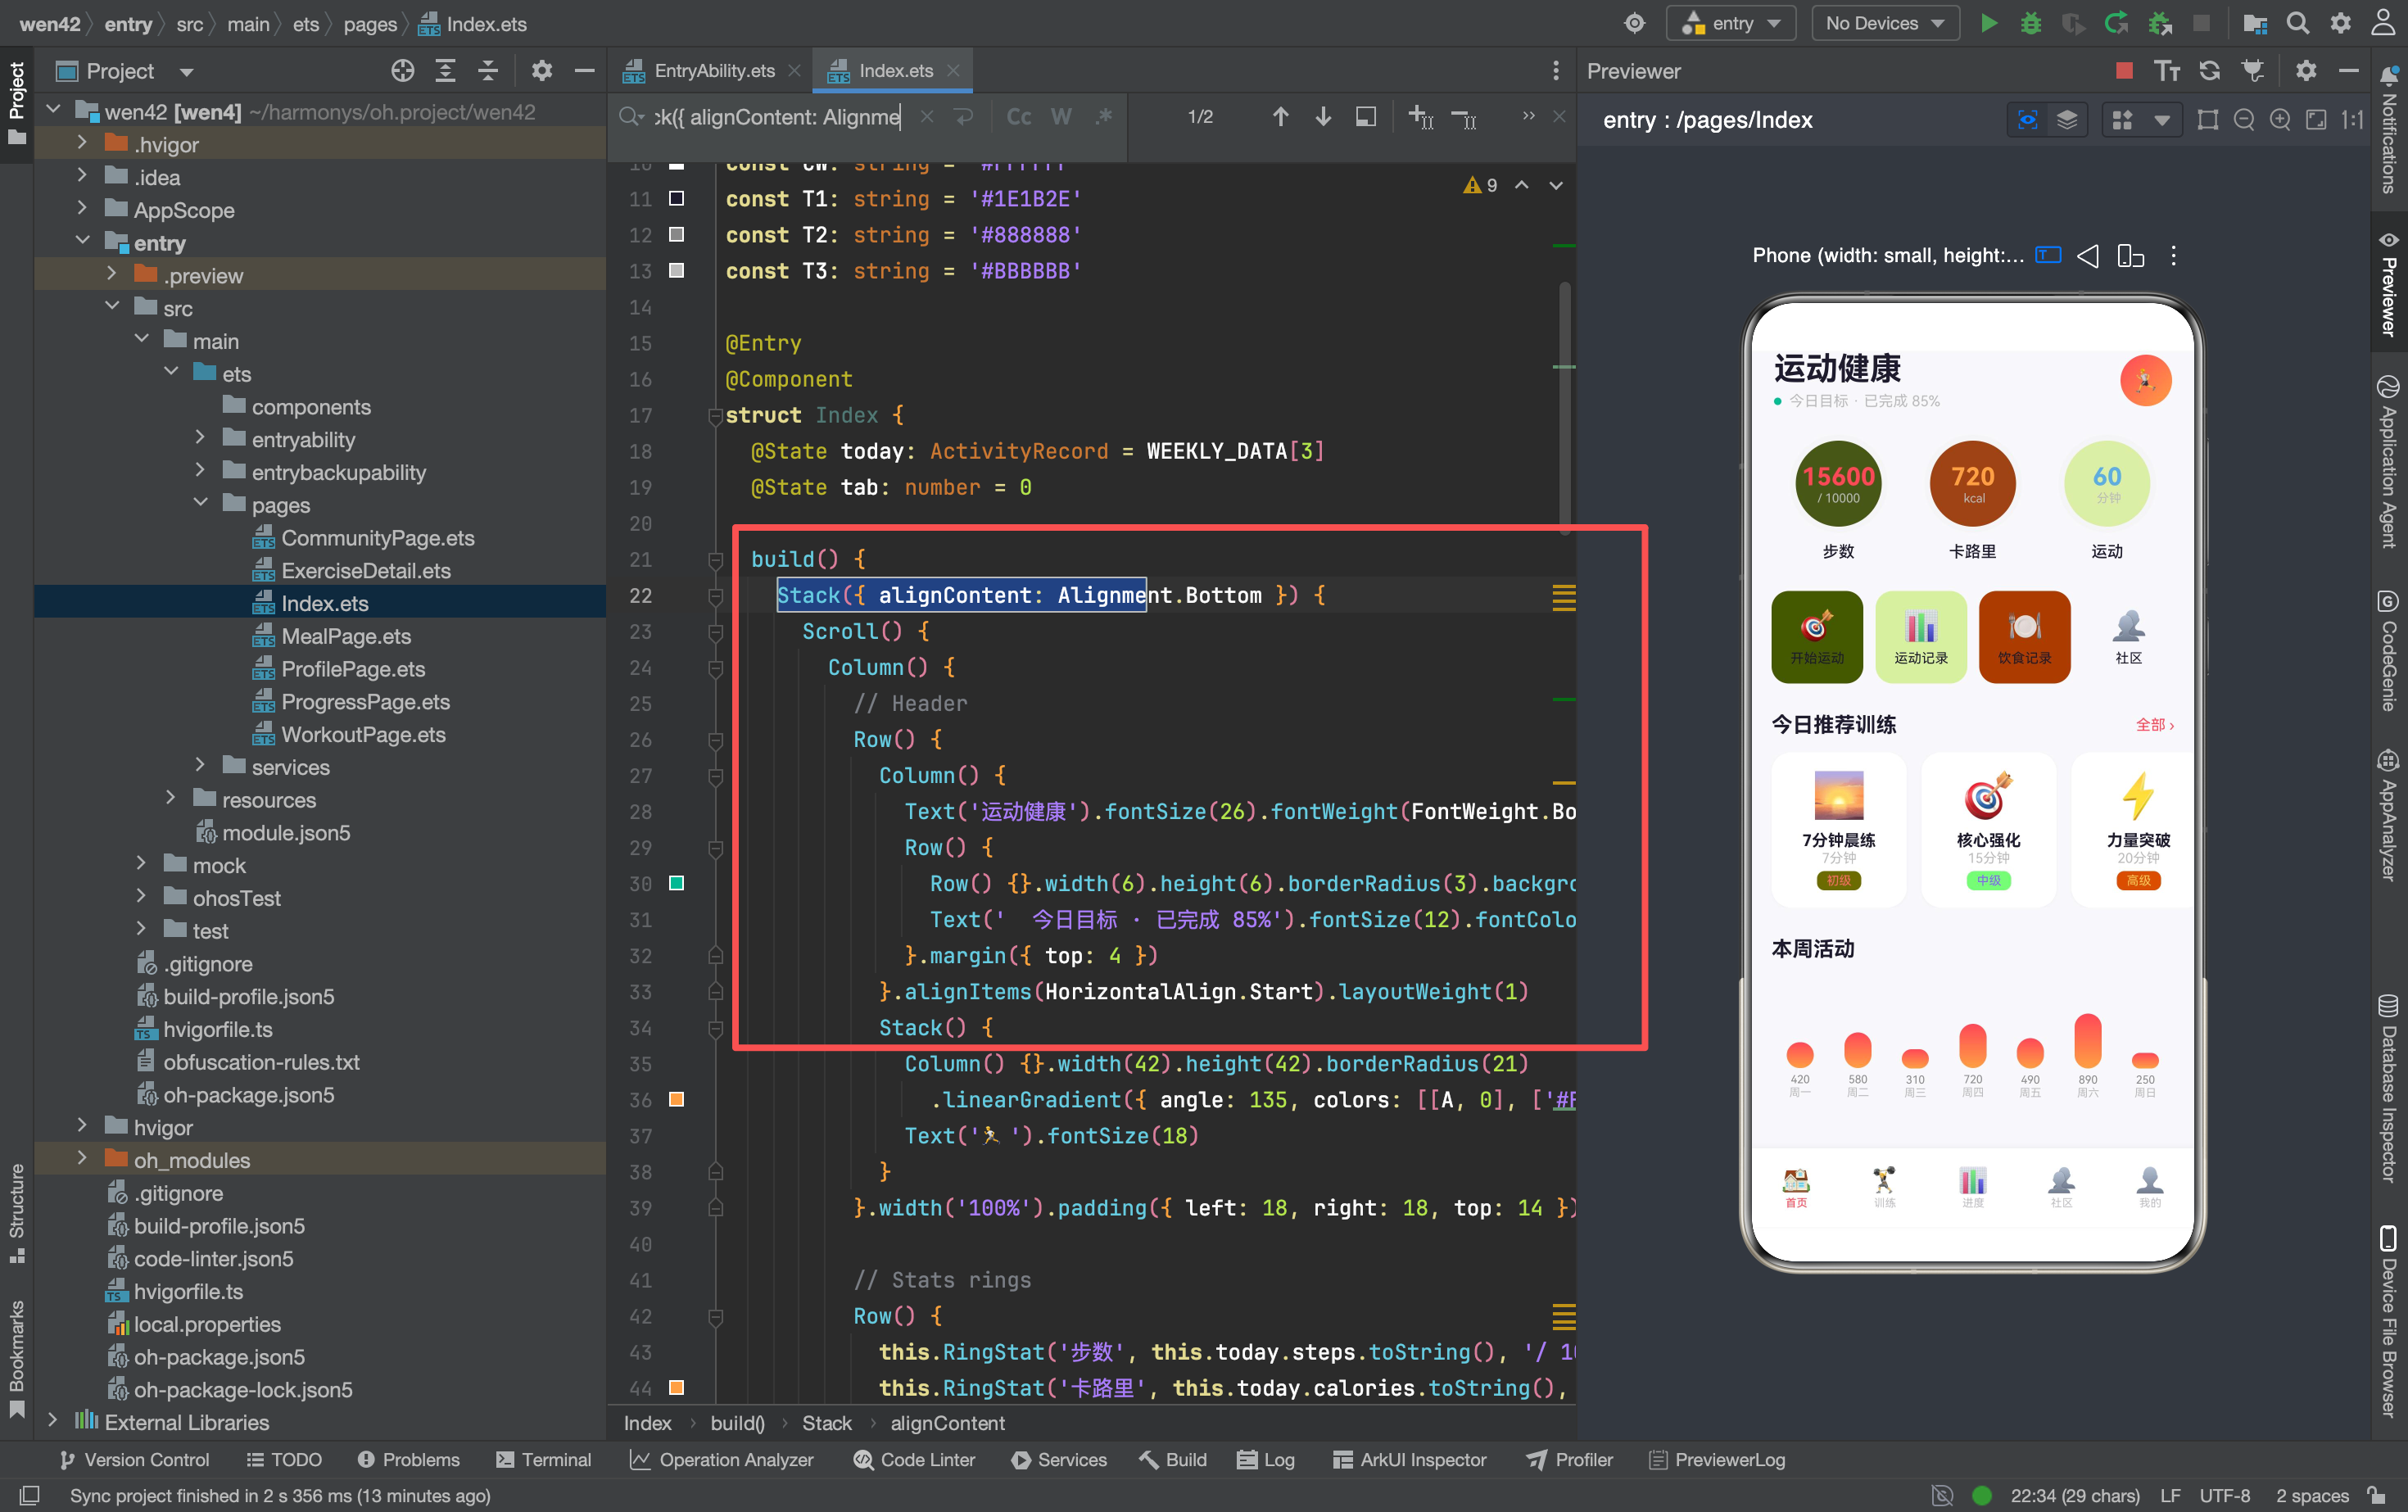Open Project panel options gear
Screen dimensions: 2408x1512
click(x=541, y=71)
